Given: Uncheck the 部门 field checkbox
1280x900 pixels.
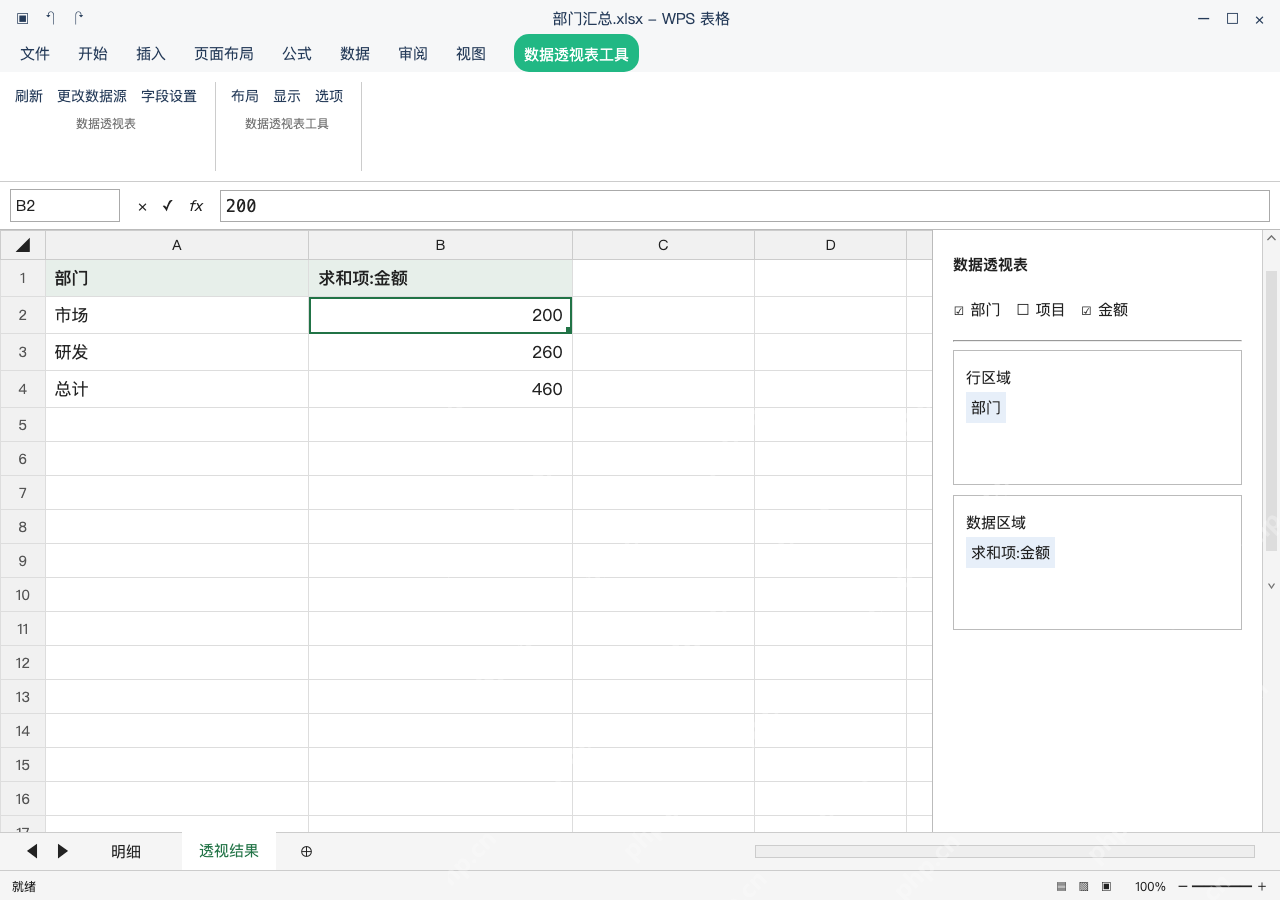Looking at the screenshot, I should point(959,311).
